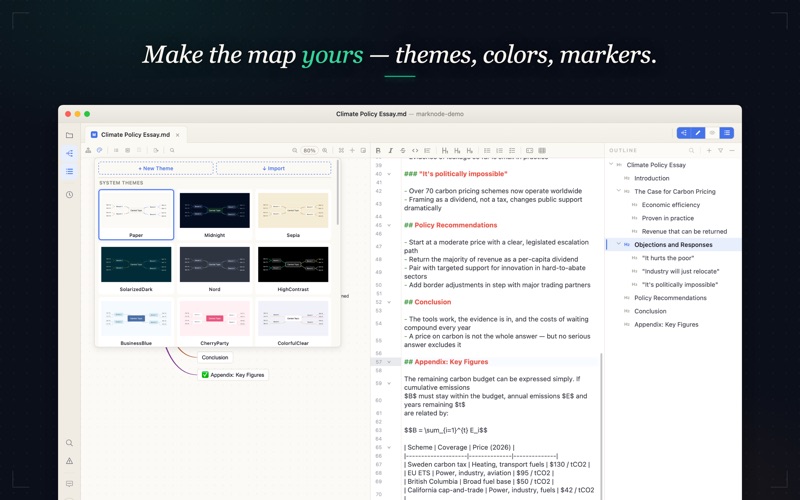The image size is (800, 500).
Task: Insert numbered list
Action: point(499,151)
